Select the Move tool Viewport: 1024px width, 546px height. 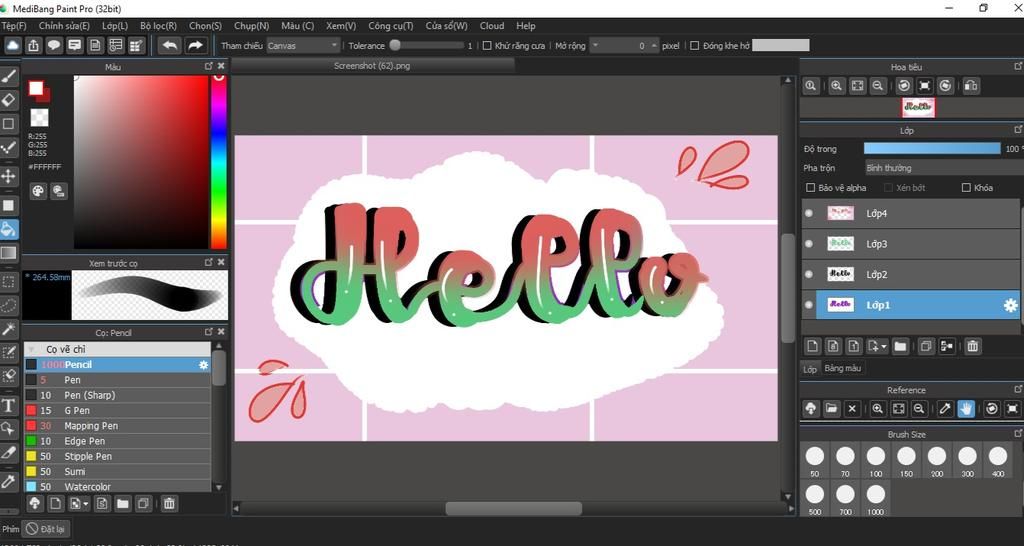click(x=8, y=176)
